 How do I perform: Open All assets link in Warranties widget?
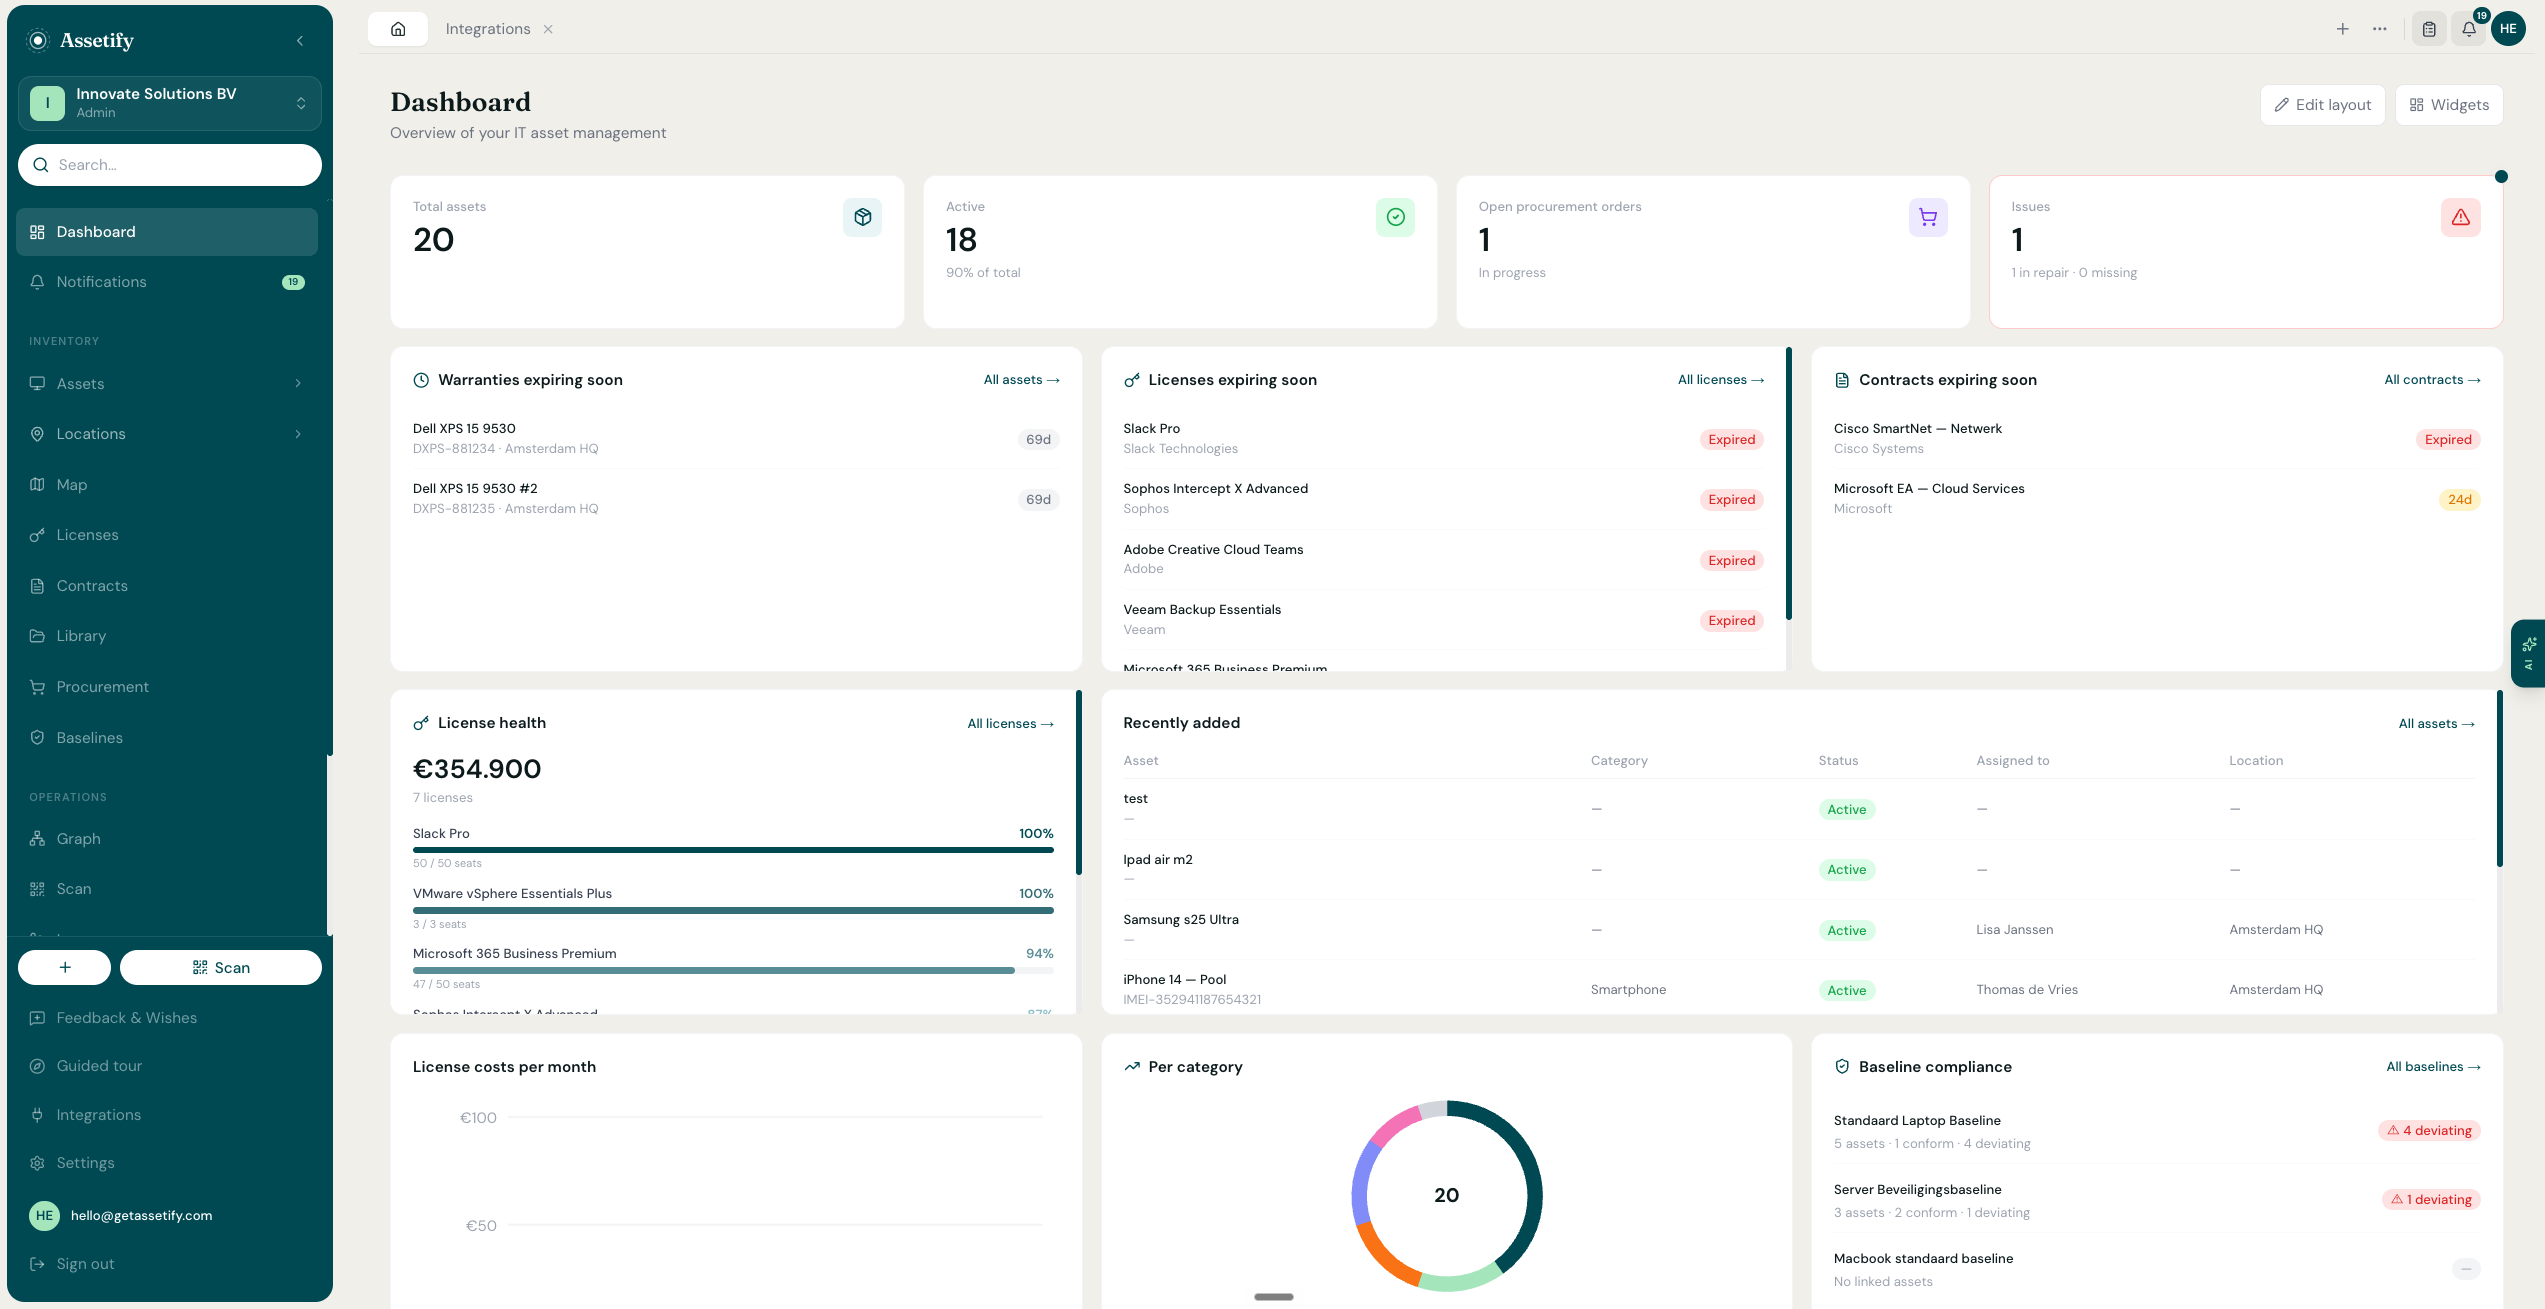(x=1021, y=380)
